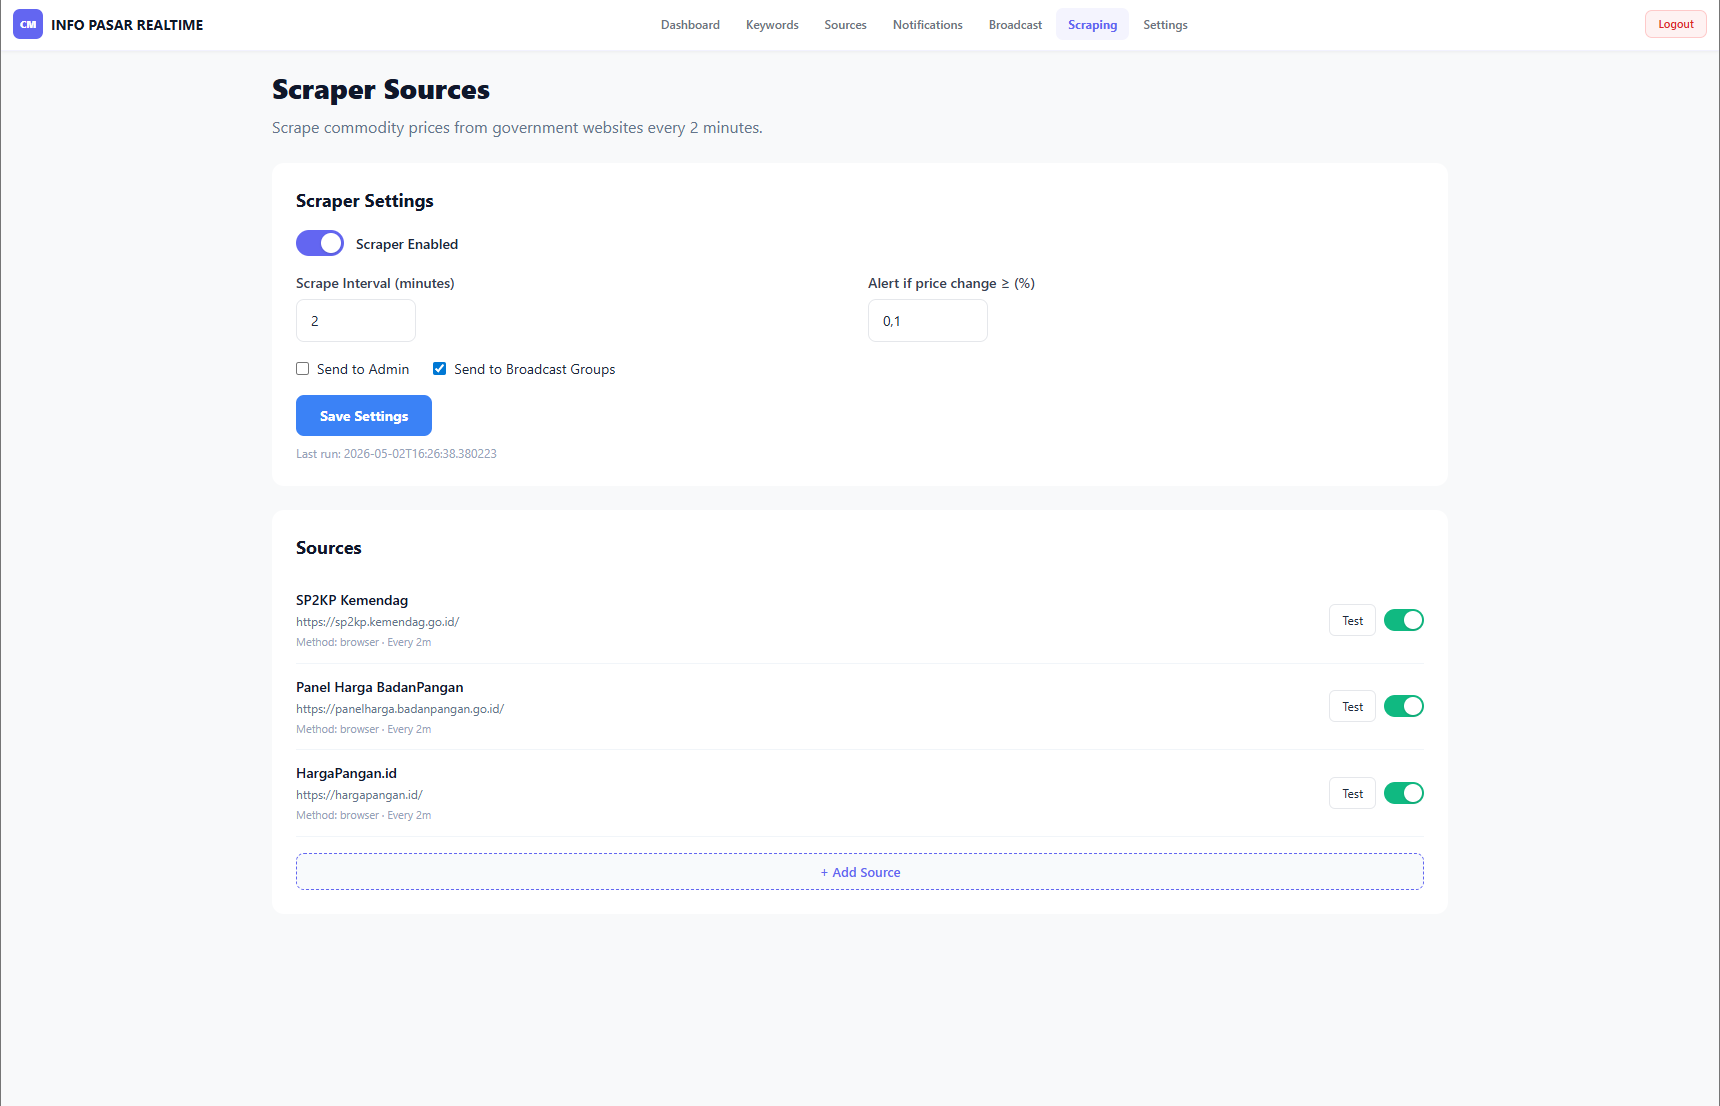Click the Last run timestamp text
This screenshot has height=1106, width=1720.
click(x=396, y=454)
